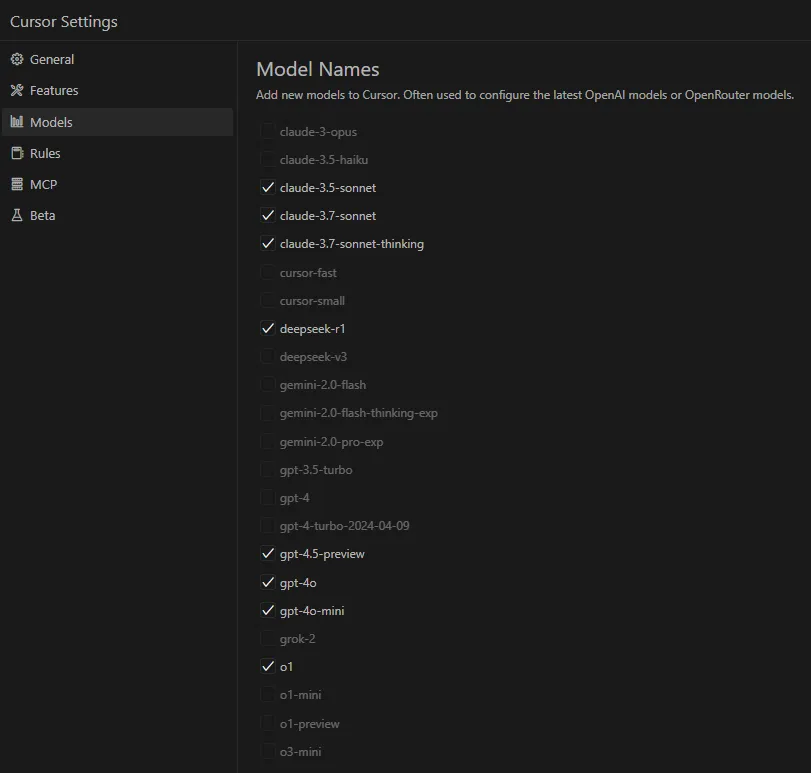Image resolution: width=811 pixels, height=773 pixels.
Task: Uncheck the claude-3.5-sonnet model checkbox
Action: pos(267,188)
